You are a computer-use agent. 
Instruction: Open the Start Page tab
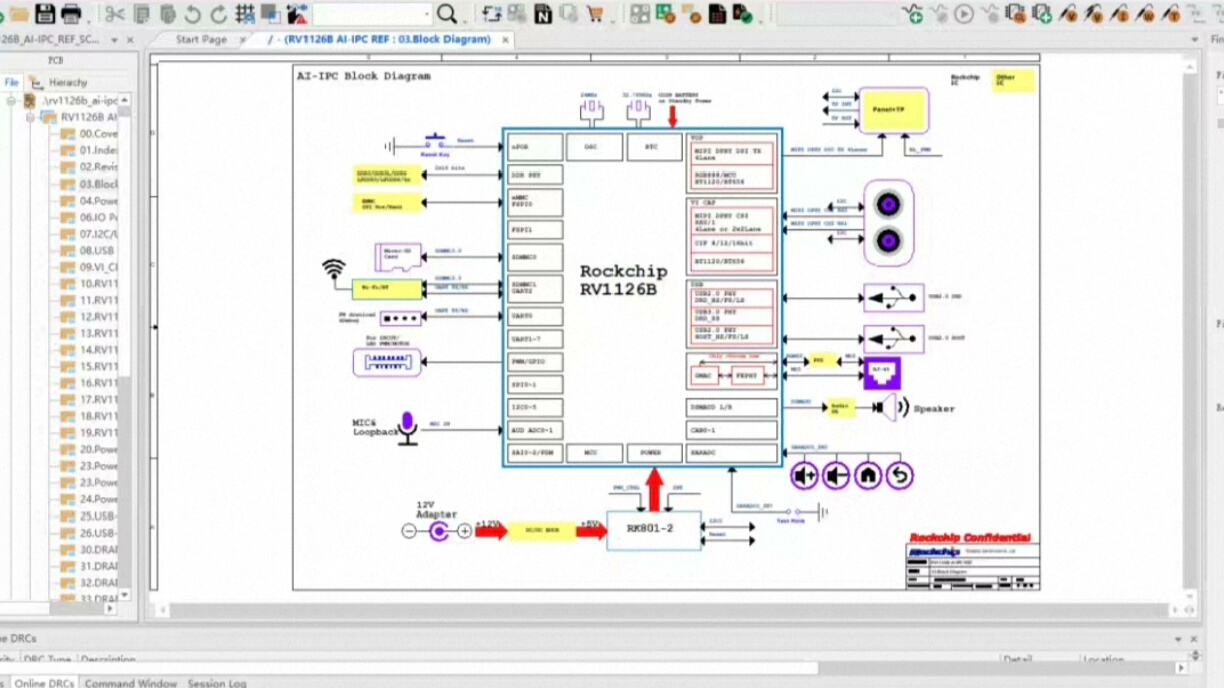201,40
